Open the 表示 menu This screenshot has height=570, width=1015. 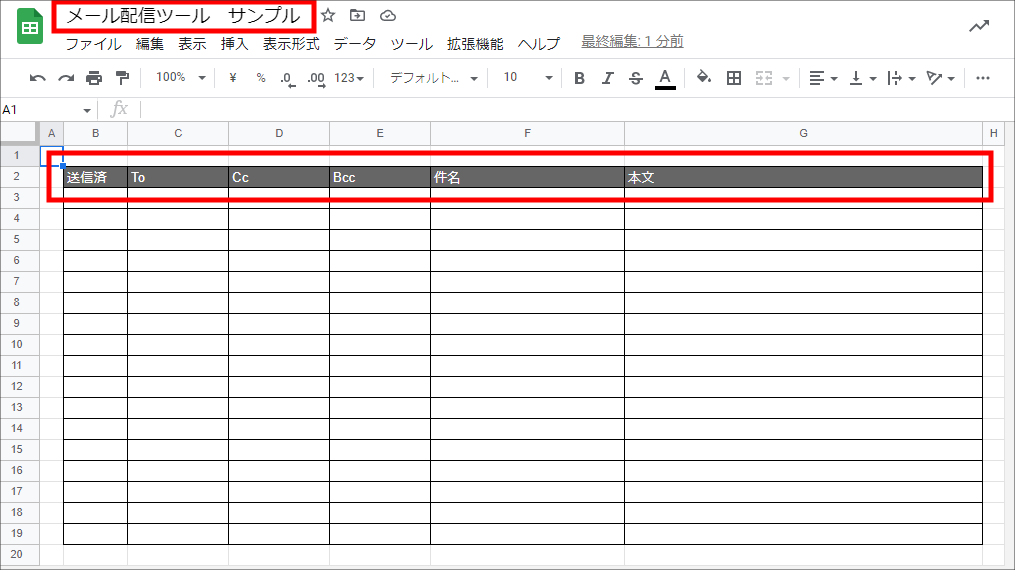coord(192,44)
